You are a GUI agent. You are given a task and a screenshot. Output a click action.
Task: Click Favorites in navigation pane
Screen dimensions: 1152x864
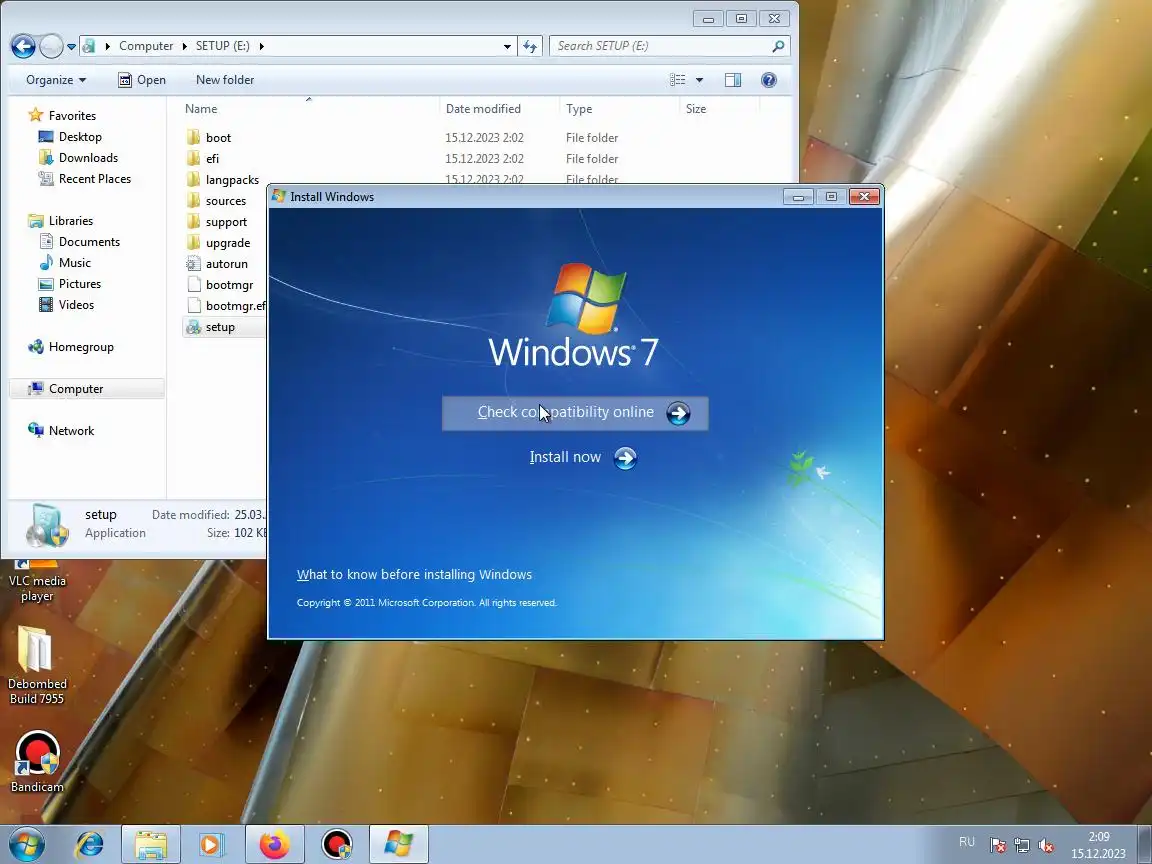pyautogui.click(x=72, y=115)
